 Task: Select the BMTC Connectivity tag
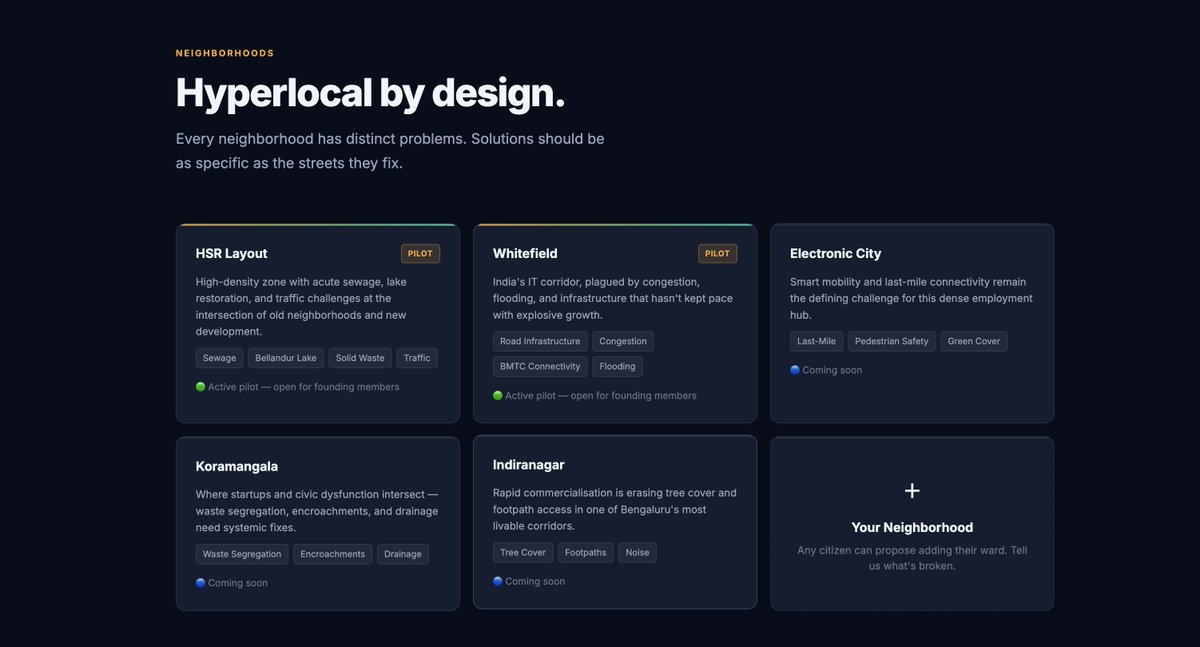[540, 367]
